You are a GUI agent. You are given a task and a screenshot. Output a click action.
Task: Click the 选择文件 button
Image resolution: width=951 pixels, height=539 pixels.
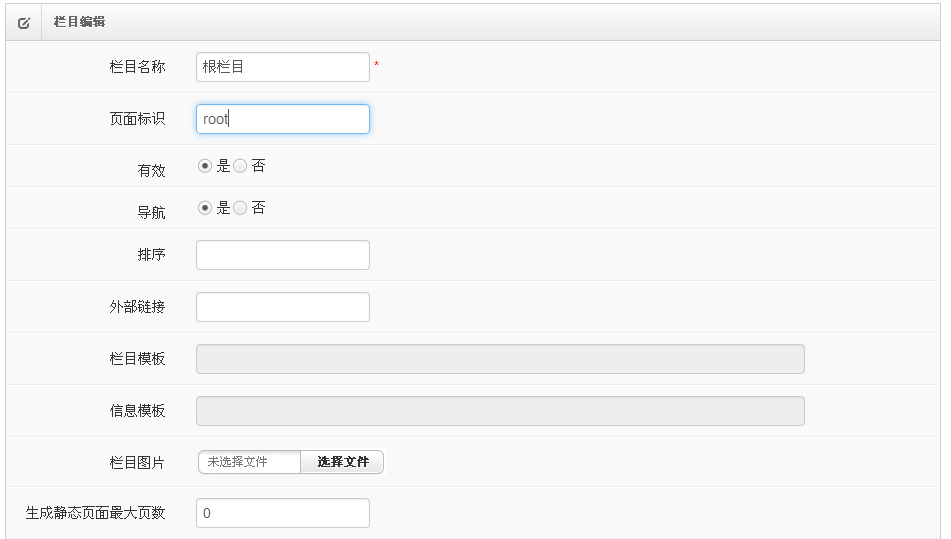click(343, 462)
